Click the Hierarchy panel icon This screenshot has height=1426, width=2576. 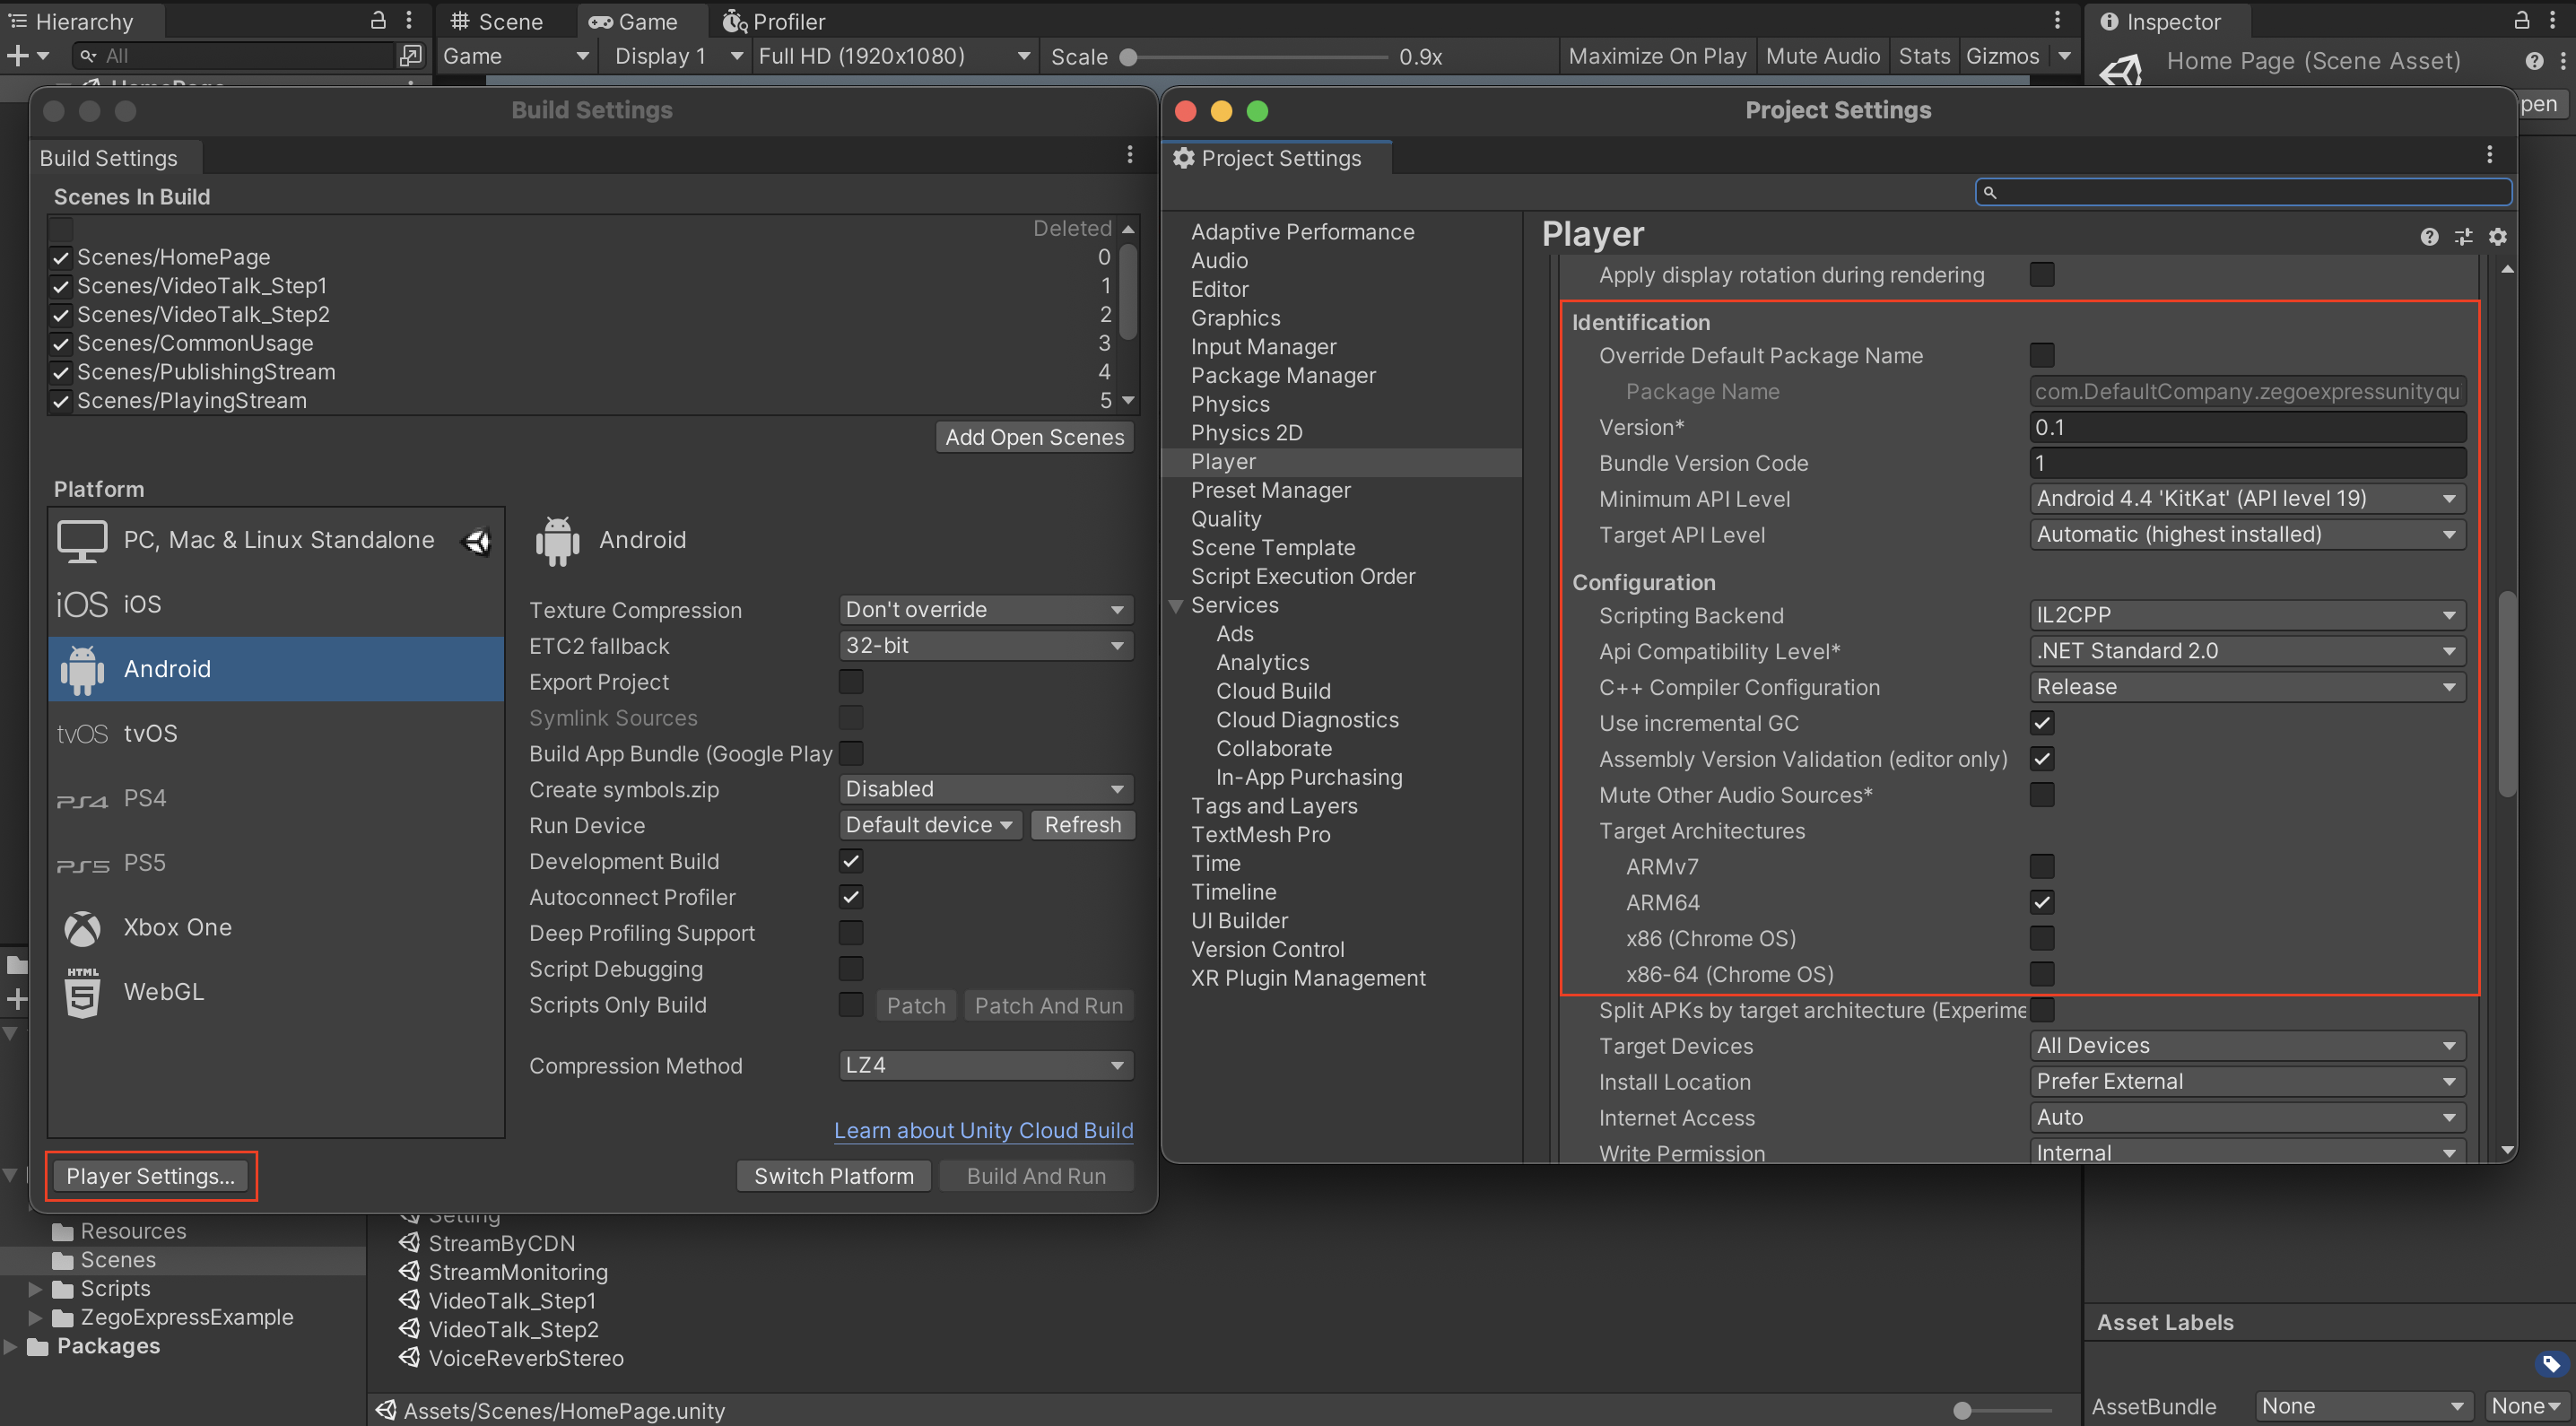[18, 18]
